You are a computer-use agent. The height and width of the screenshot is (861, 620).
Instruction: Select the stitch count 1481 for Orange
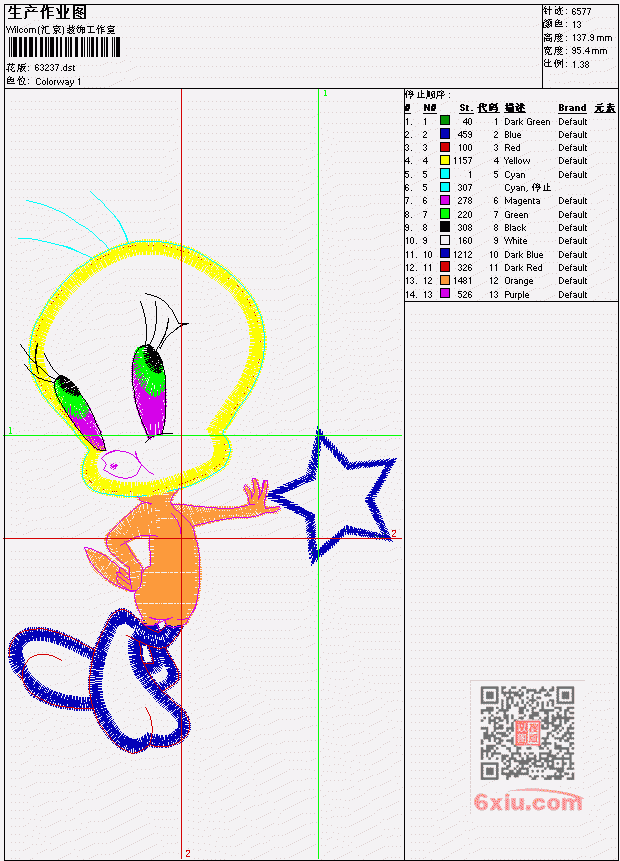(x=462, y=281)
